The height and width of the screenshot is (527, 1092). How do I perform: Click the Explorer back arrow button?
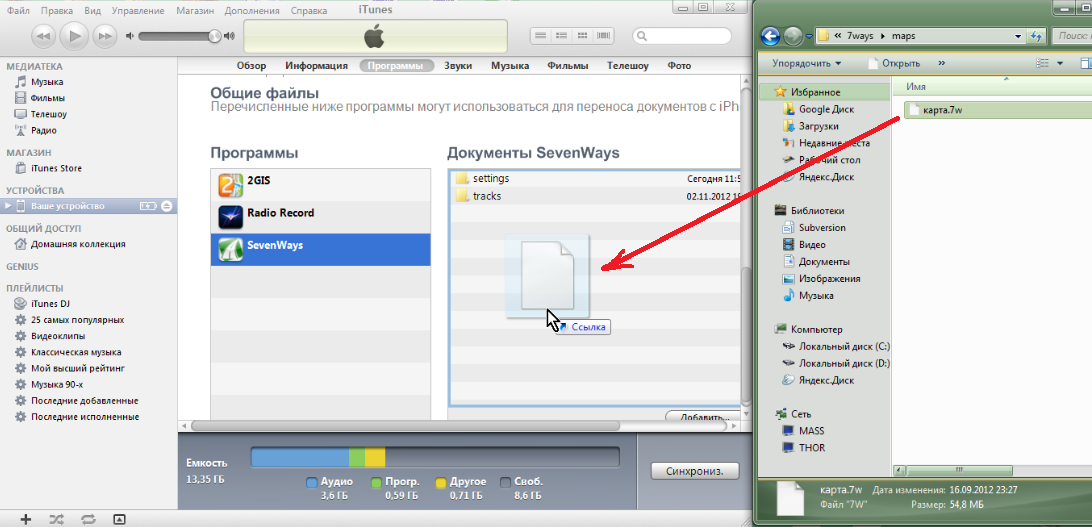770,36
